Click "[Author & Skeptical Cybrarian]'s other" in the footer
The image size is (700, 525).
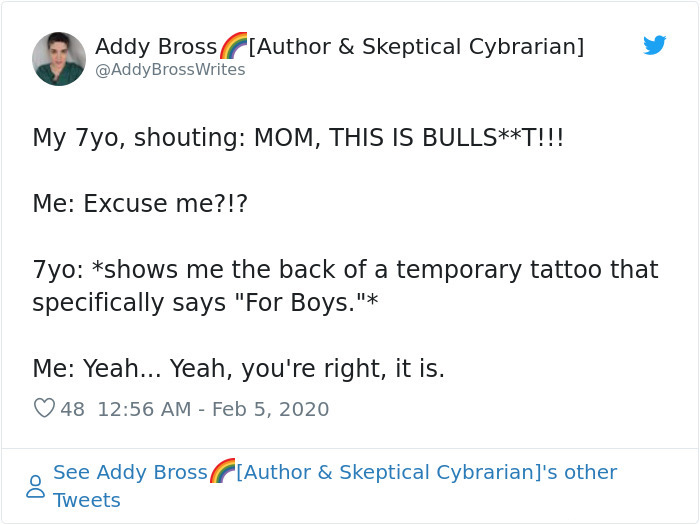point(427,472)
